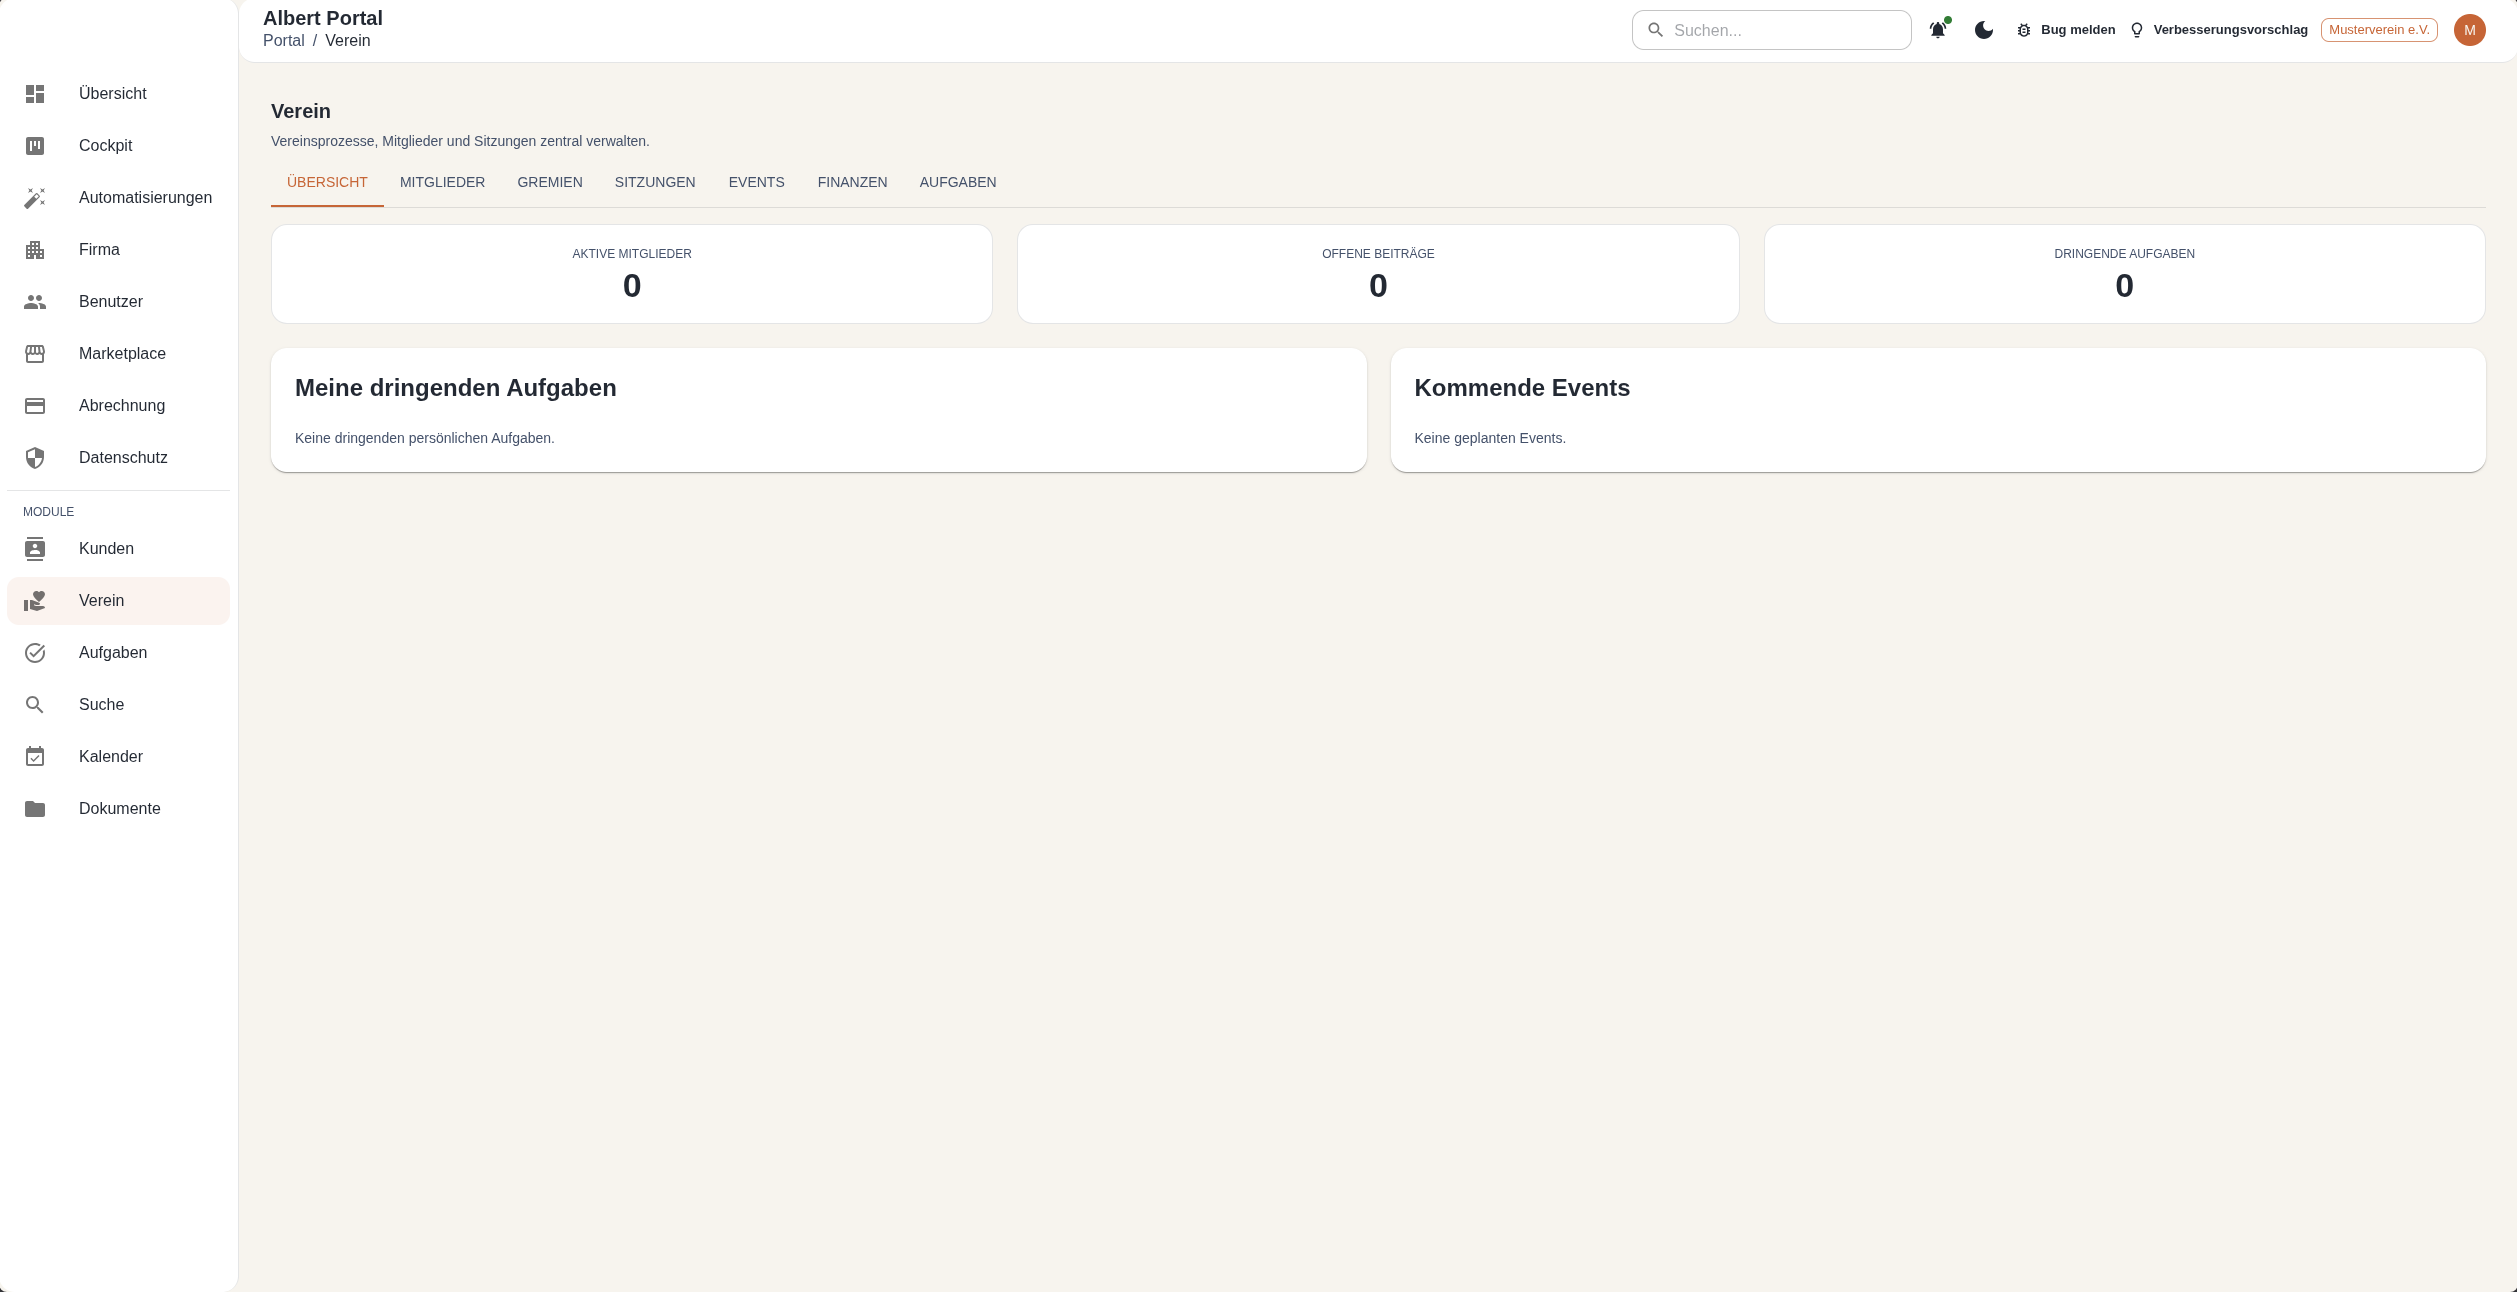
Task: Click the Kunden contacts icon
Action: (35, 549)
